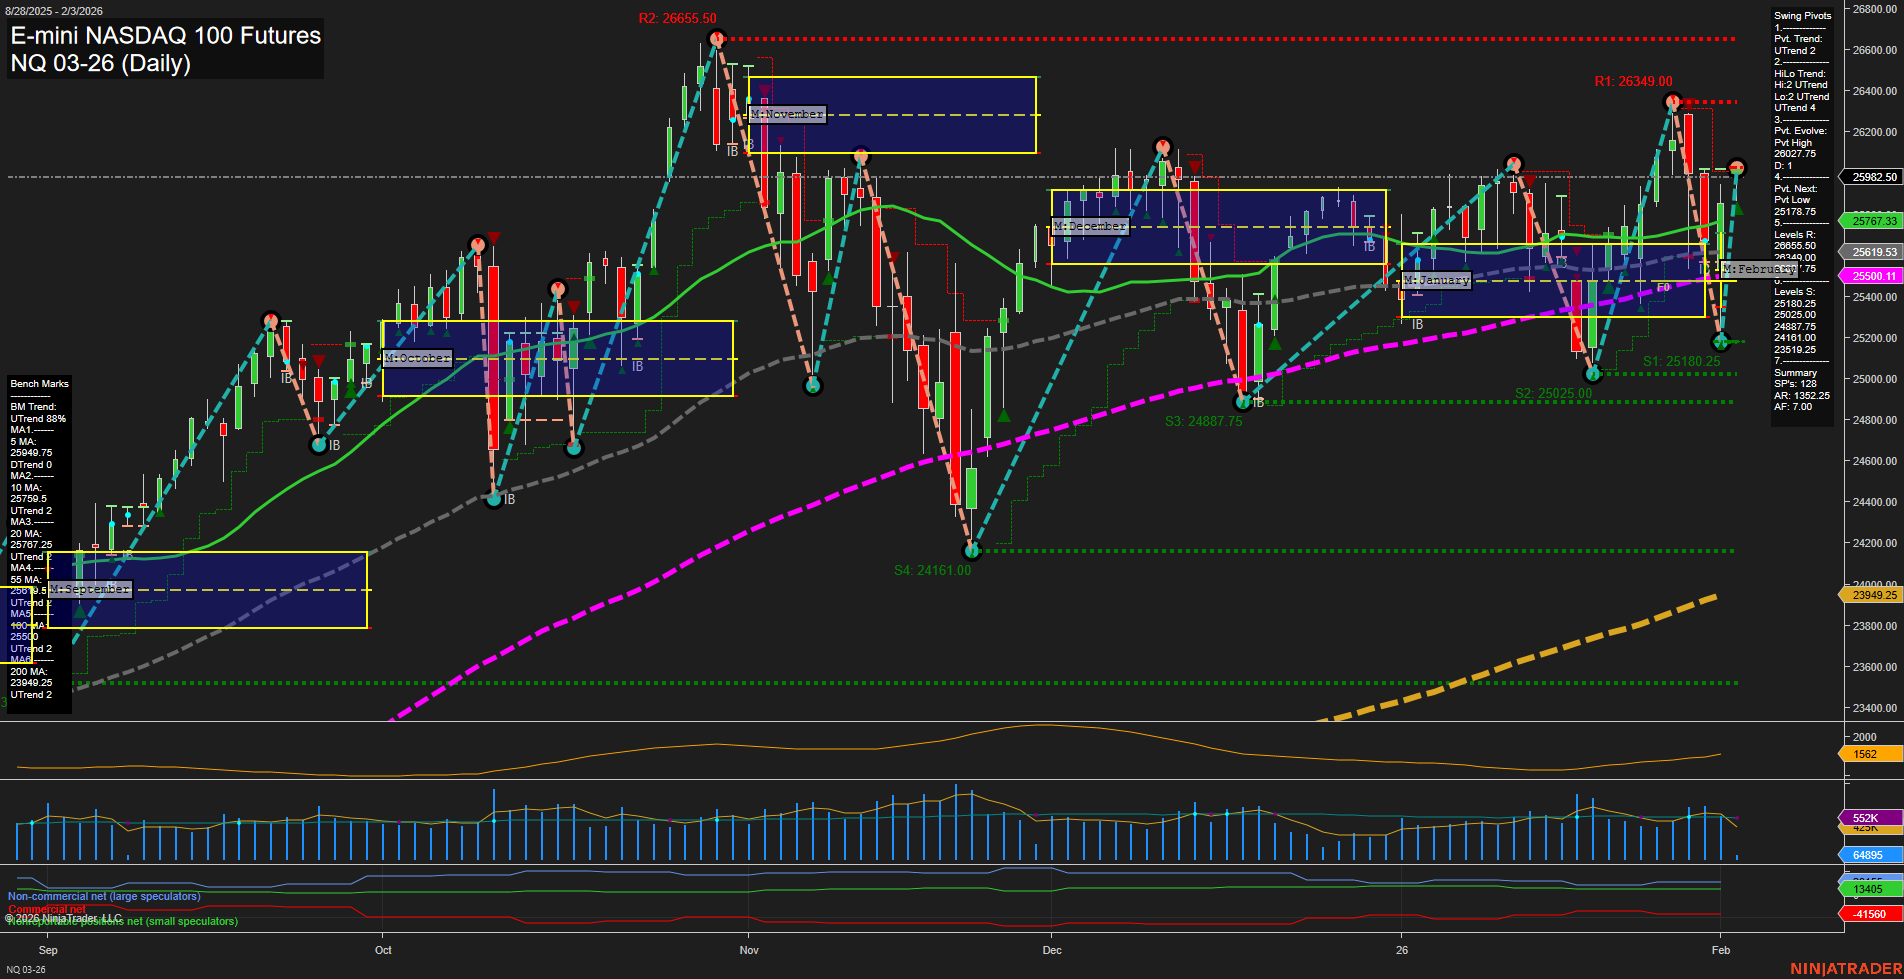Viewport: 1904px width, 979px height.
Task: Click the blue 64895 volume value tag
Action: pos(1866,855)
